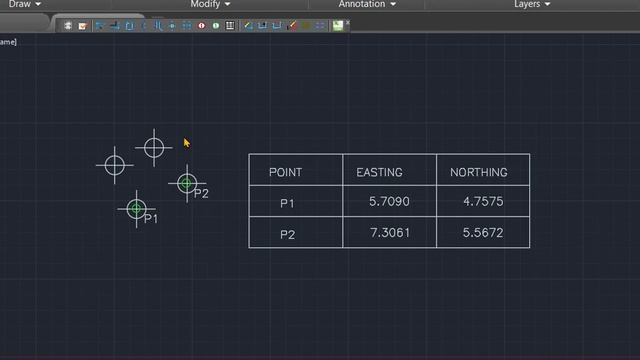Screen dimensions: 640x360
Task: Select the leftmost unlabeled crosshair circle marker
Action: 115,165
